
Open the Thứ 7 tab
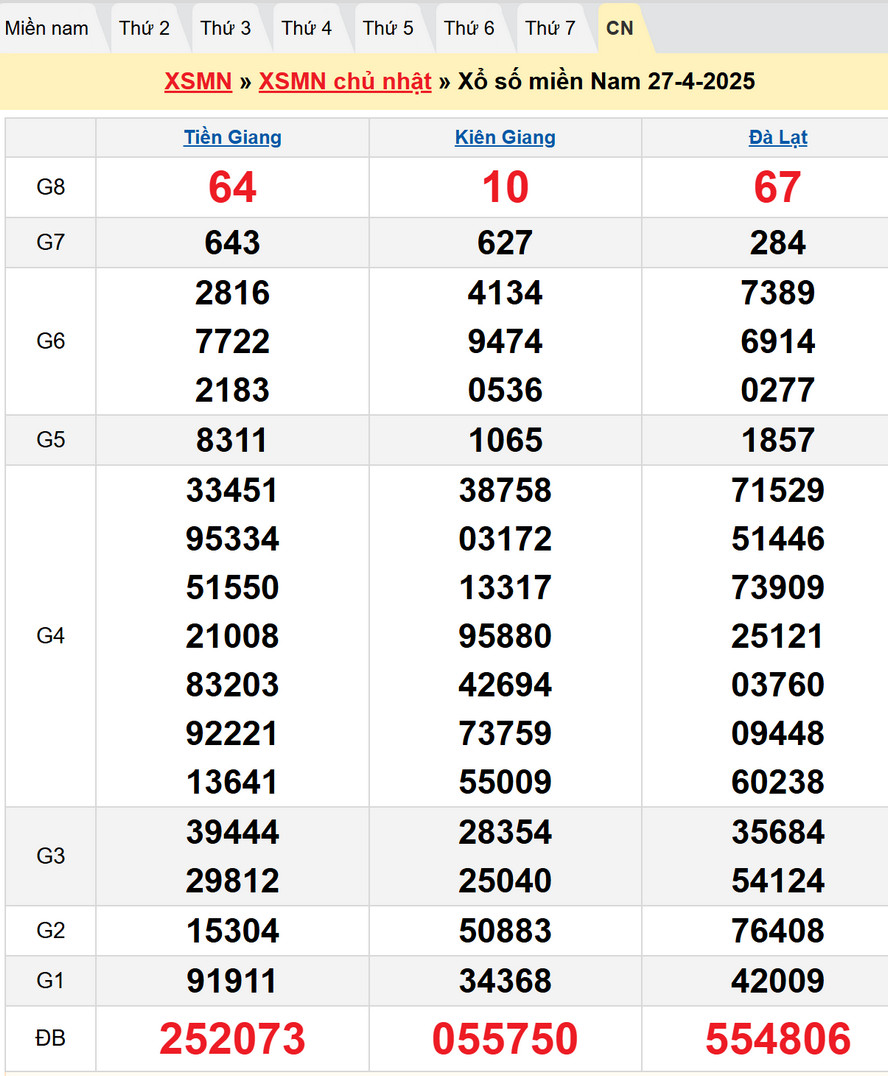(550, 28)
